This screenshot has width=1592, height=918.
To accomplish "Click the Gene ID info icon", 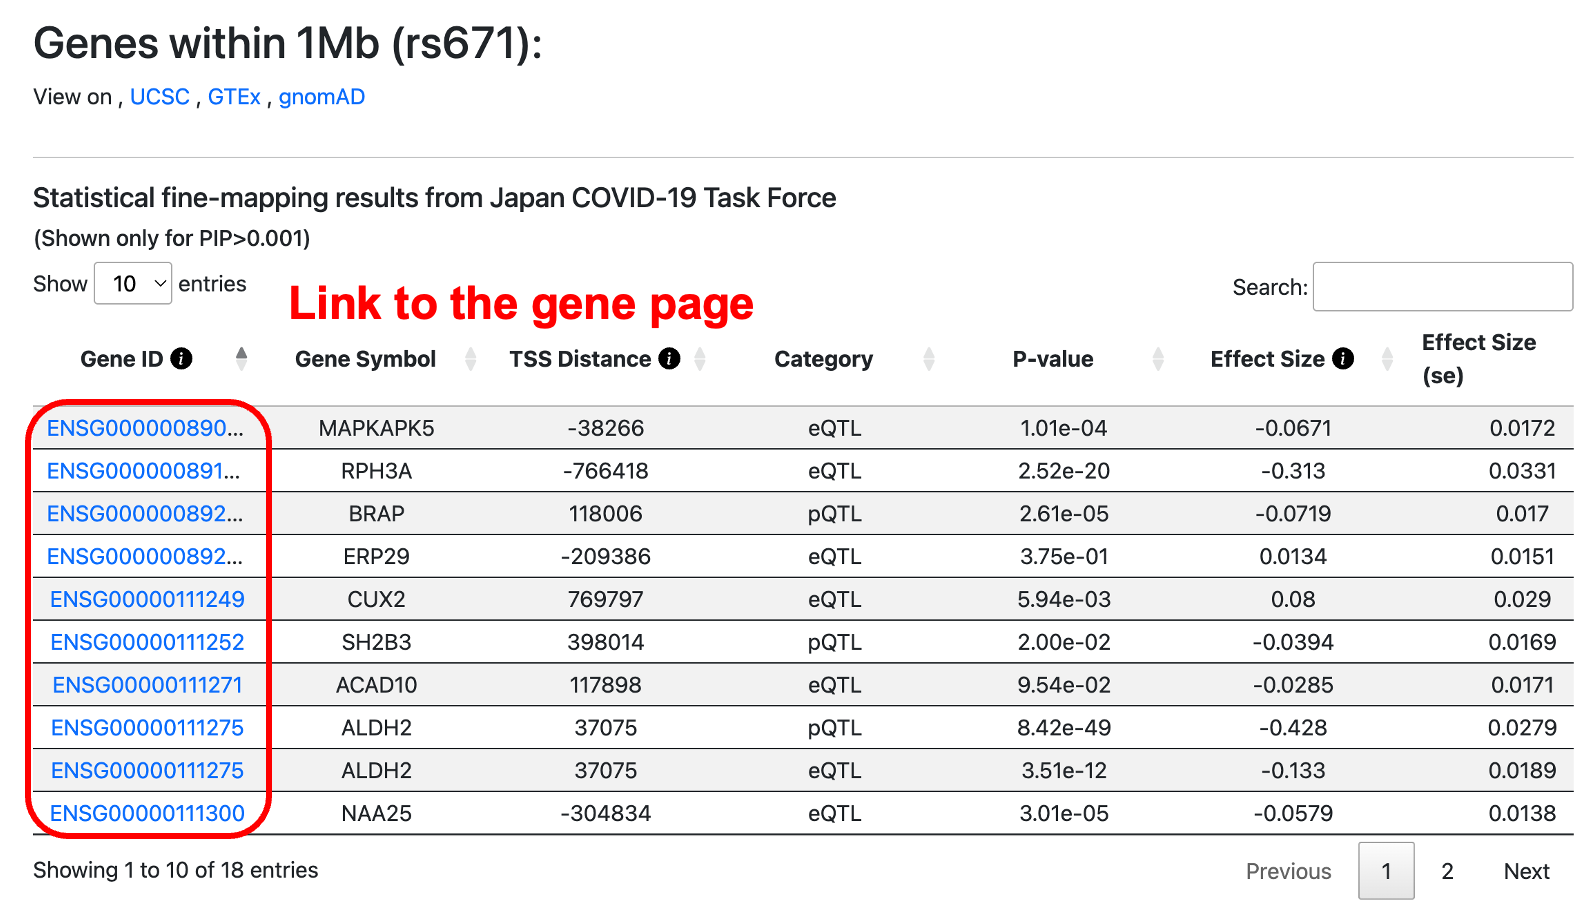I will tap(181, 359).
